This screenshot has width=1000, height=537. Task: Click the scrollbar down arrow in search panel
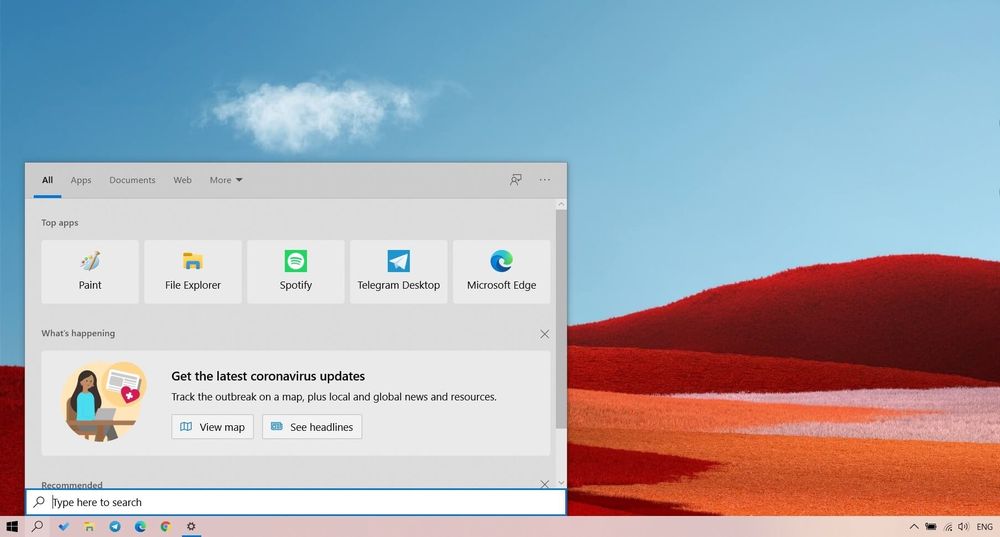tap(561, 483)
